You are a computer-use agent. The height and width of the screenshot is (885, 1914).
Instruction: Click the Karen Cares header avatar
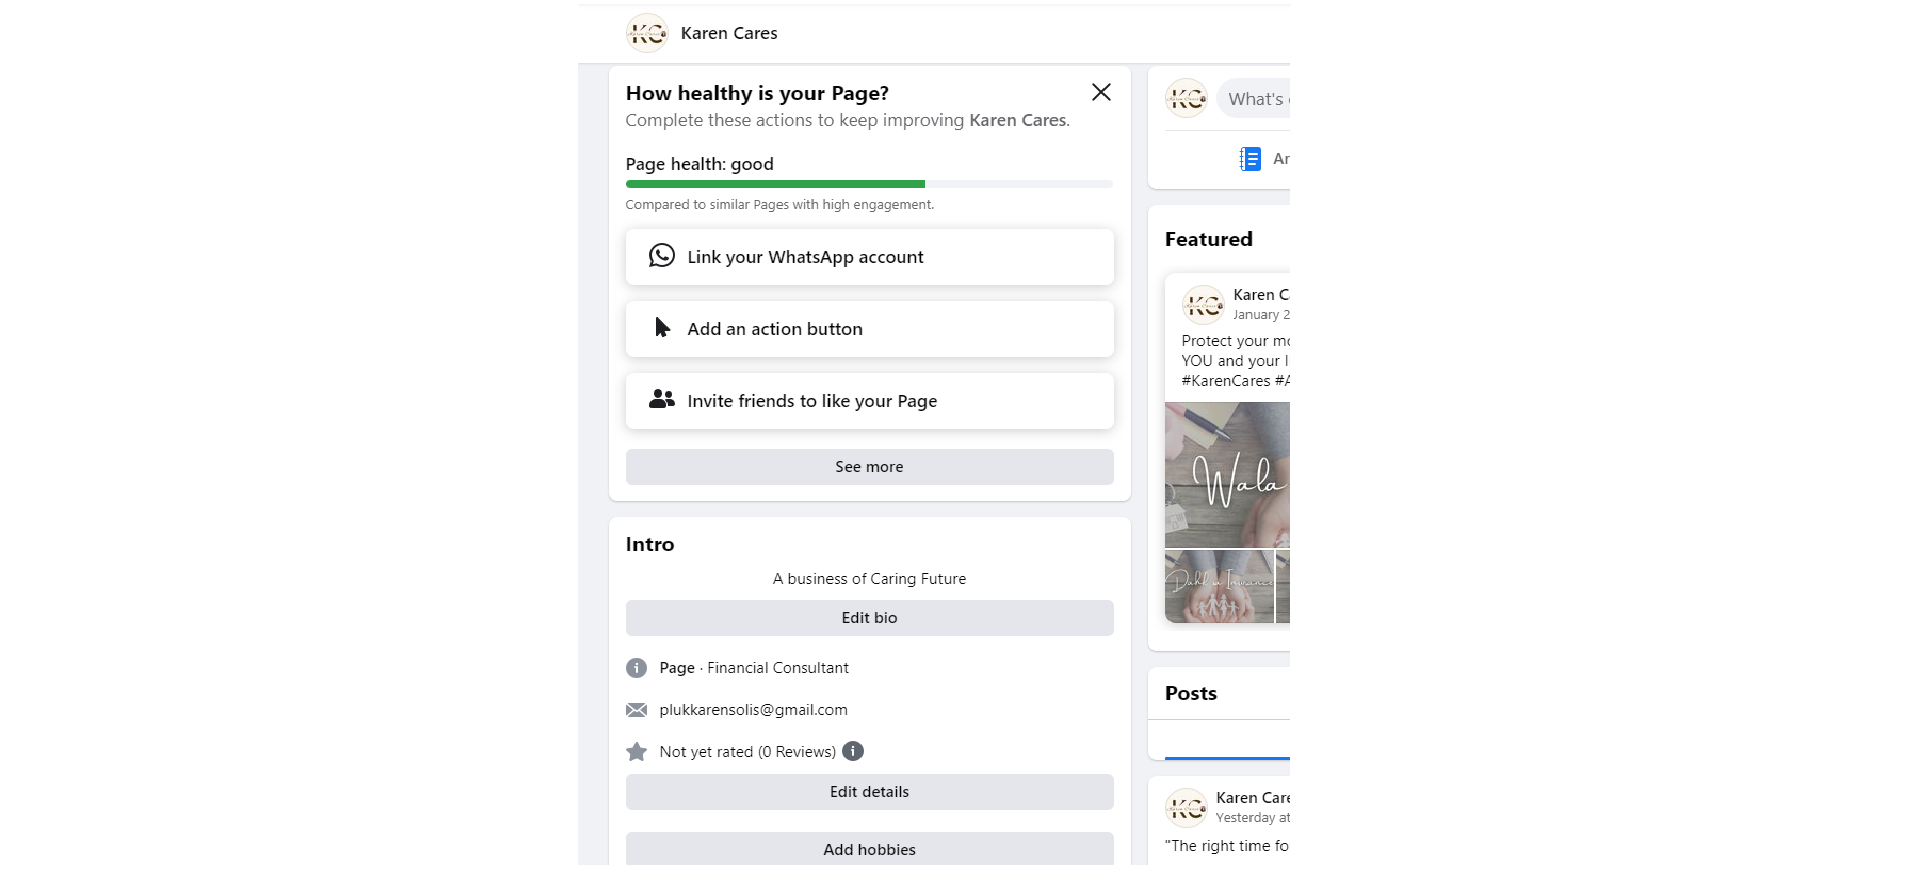point(647,33)
